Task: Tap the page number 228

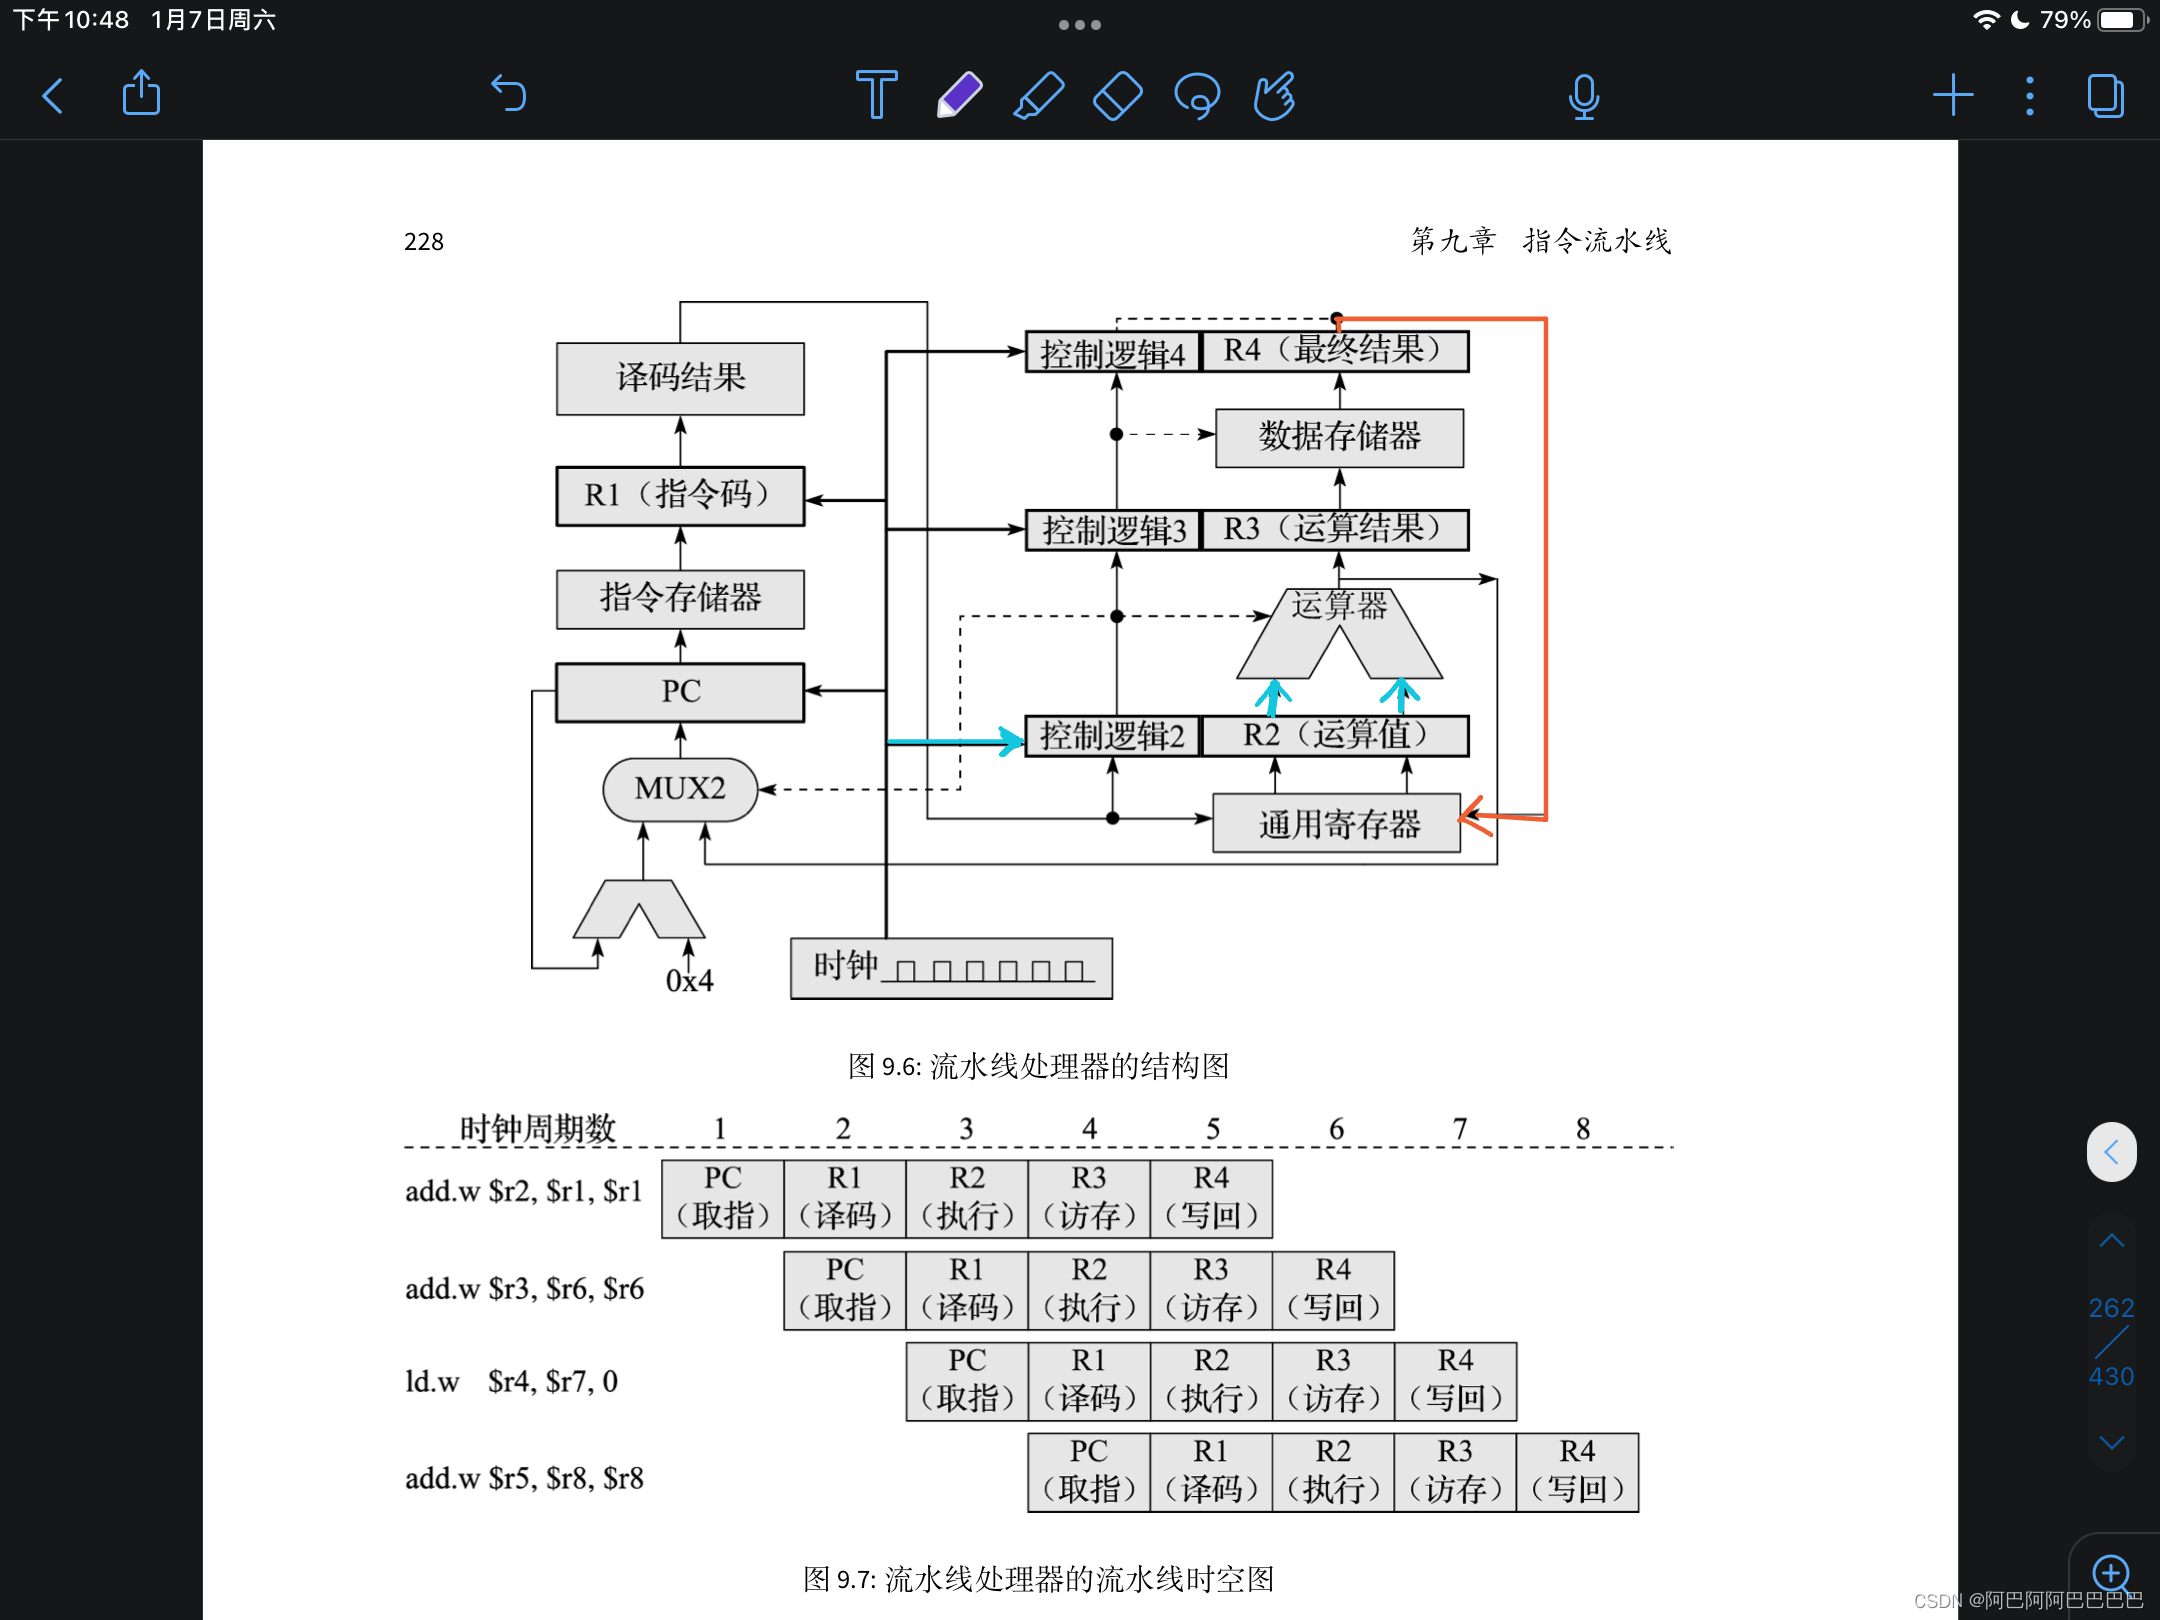Action: (423, 241)
